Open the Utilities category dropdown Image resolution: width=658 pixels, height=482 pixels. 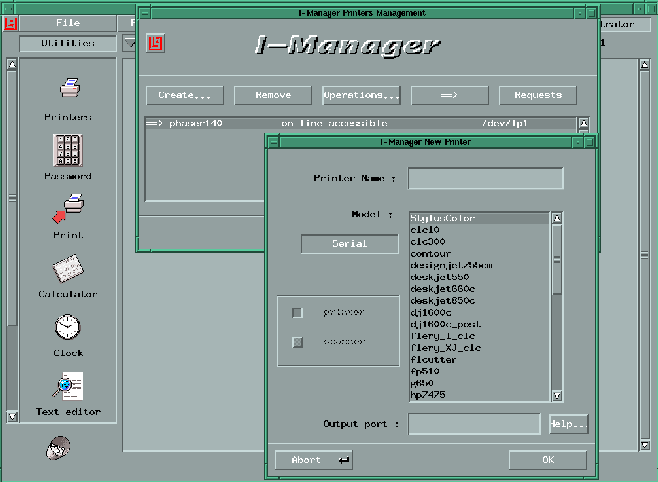pos(55,44)
